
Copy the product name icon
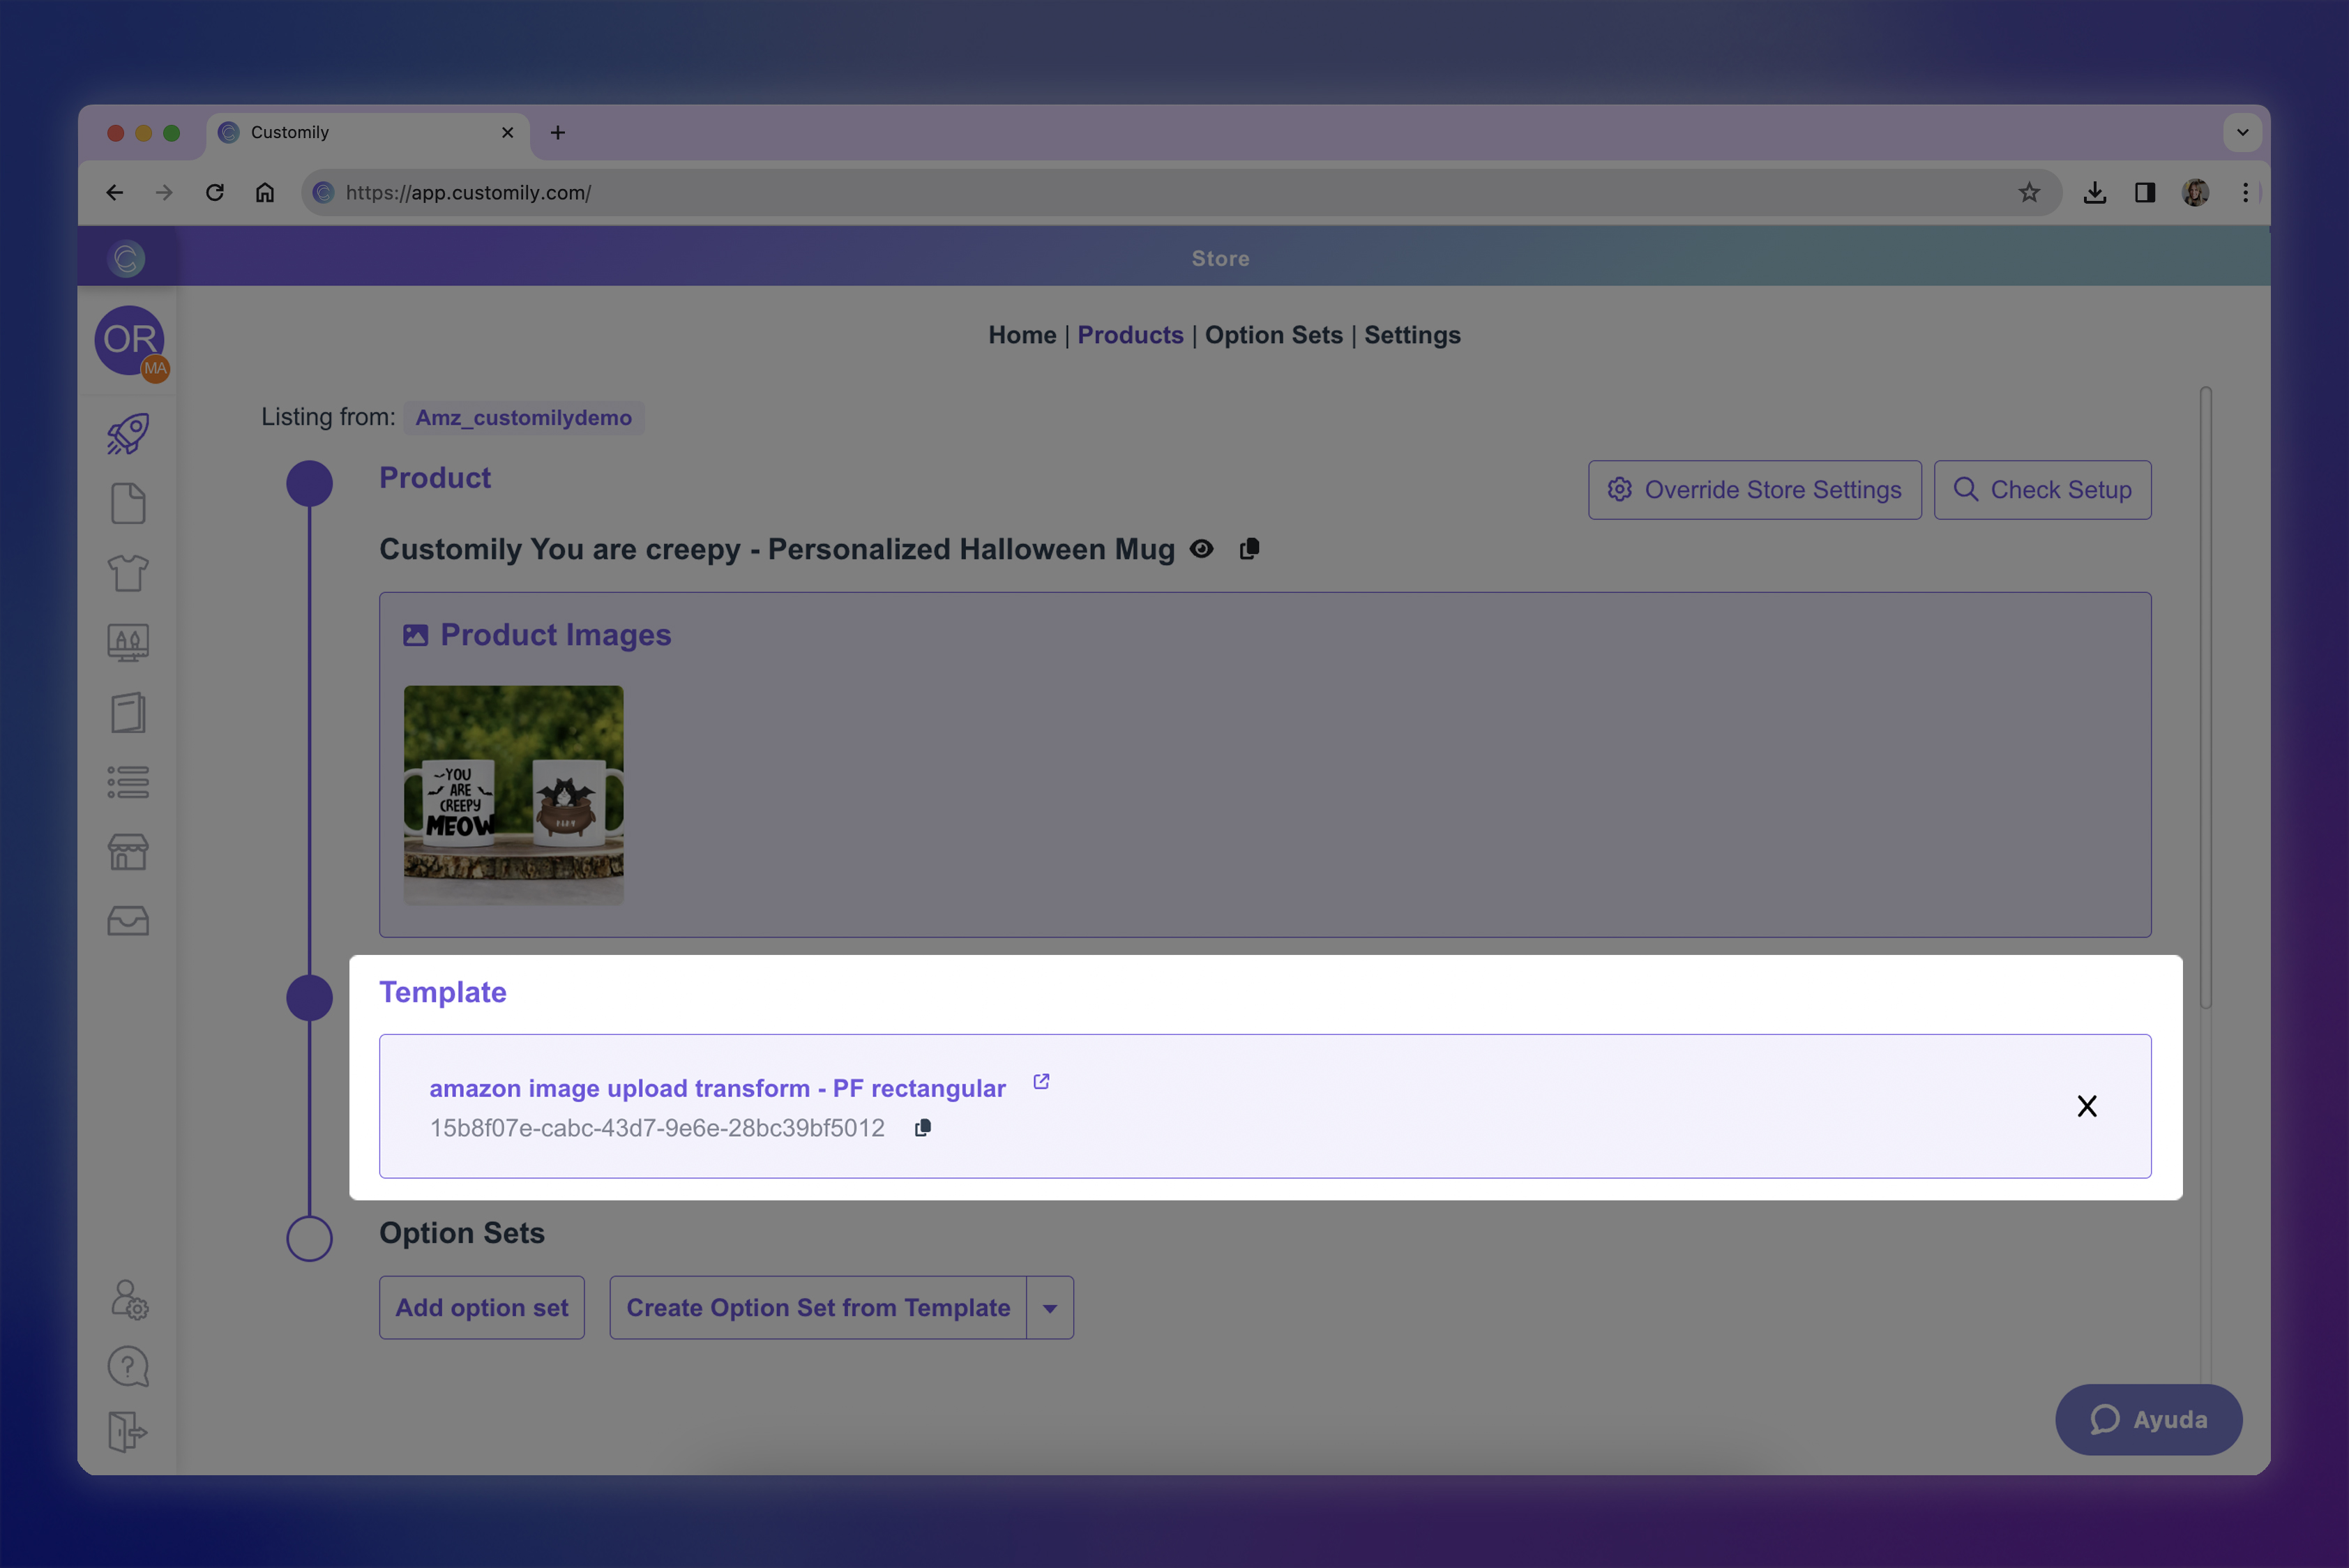(x=1249, y=549)
